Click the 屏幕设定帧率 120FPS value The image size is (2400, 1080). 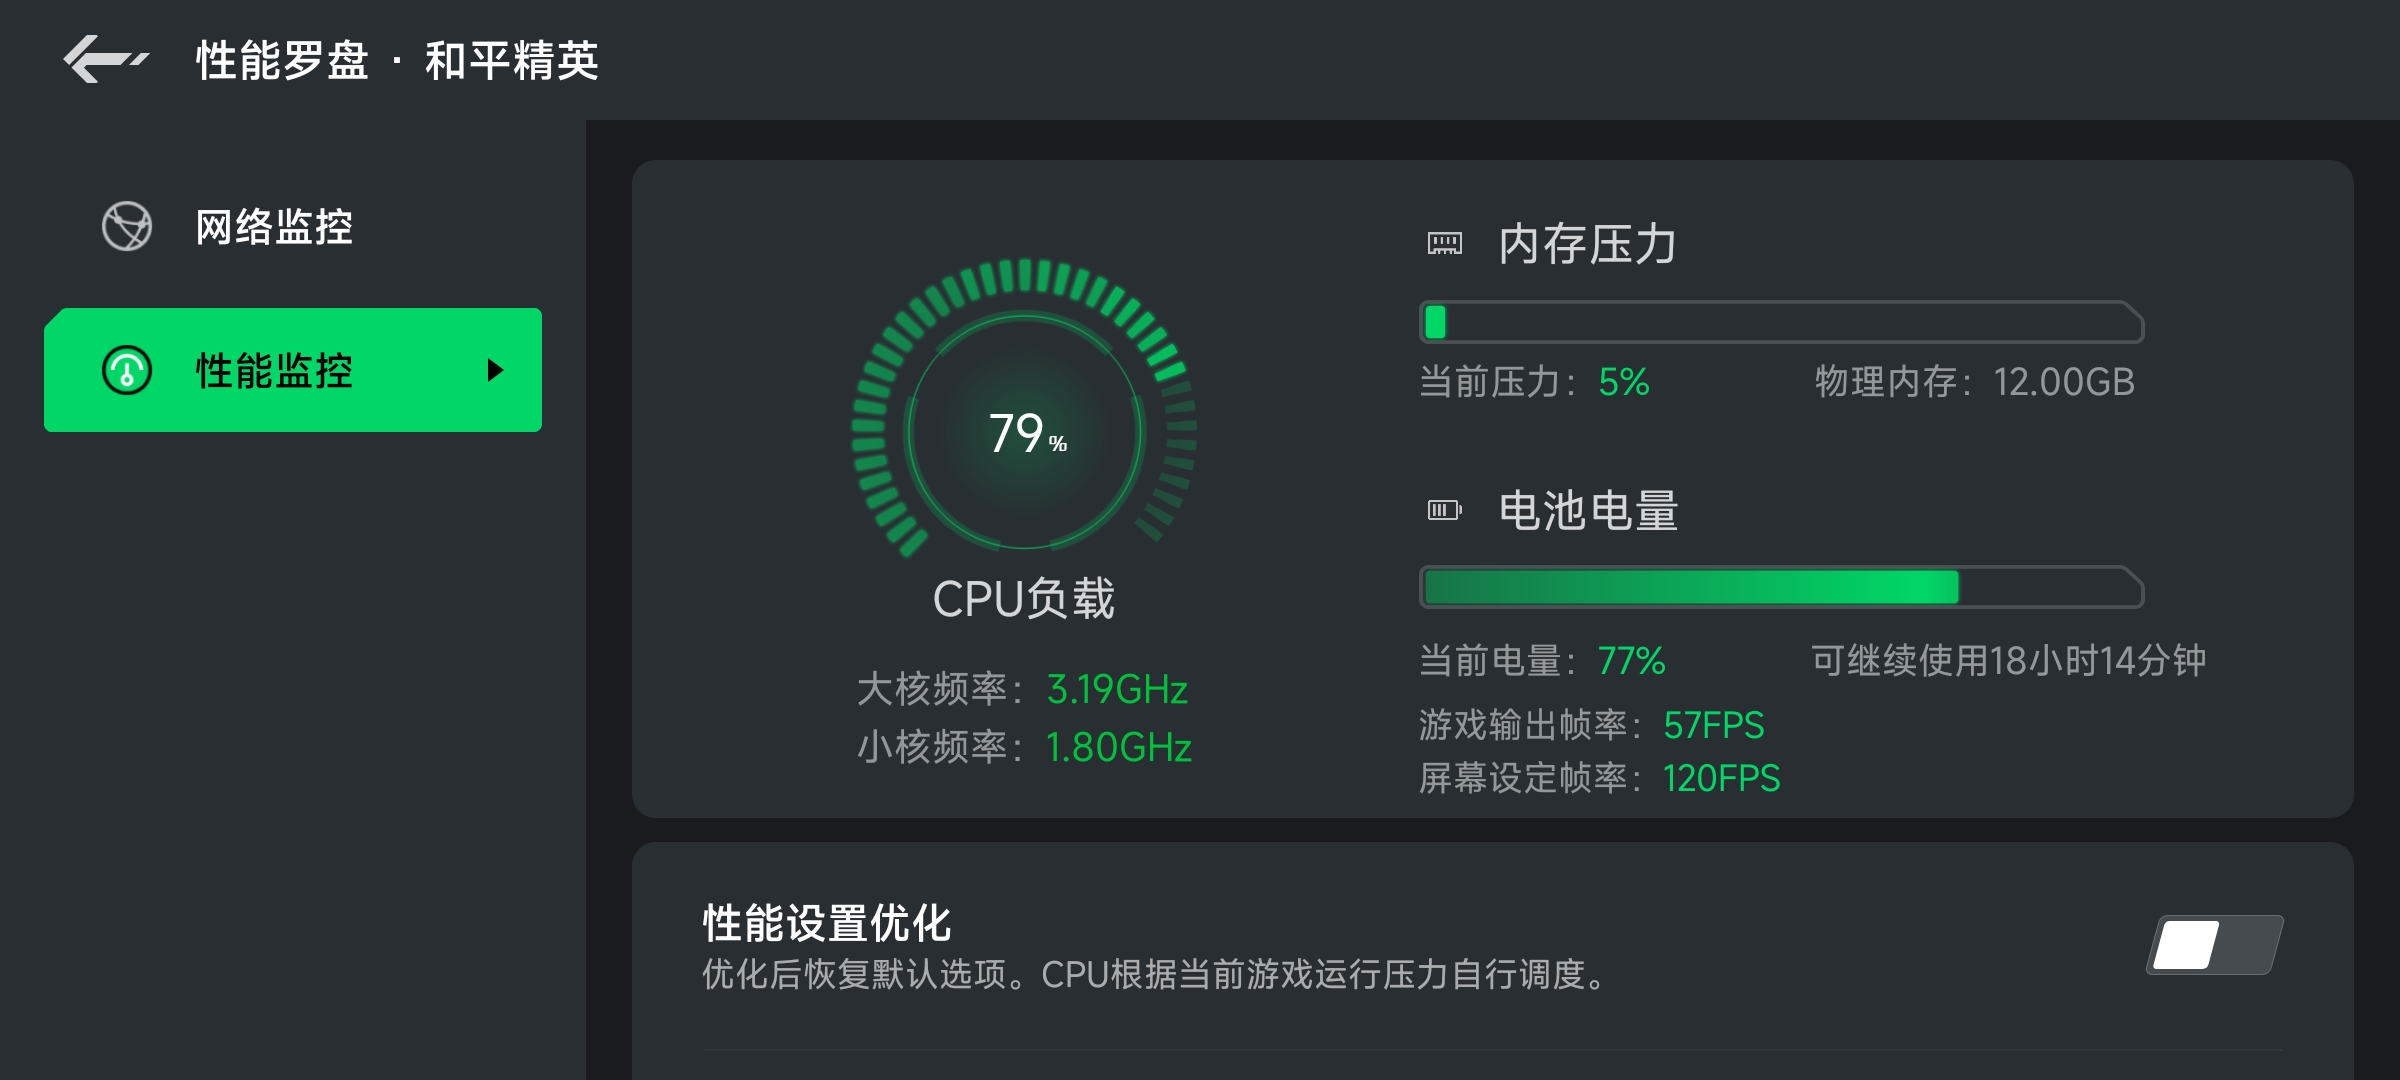pos(1721,778)
